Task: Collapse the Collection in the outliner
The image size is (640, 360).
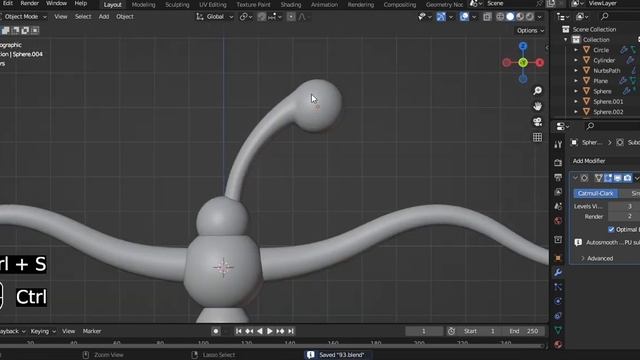Action: (566, 40)
